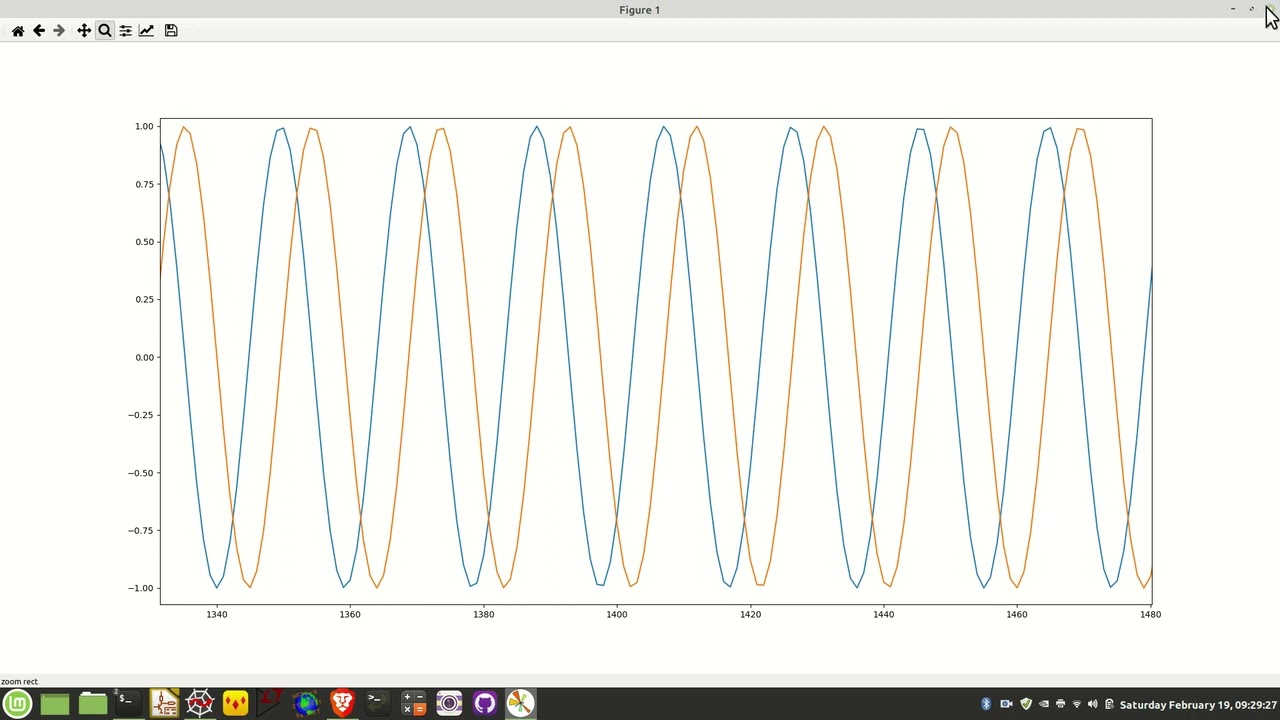Click the x-axis tick label 1380
Screen dimensions: 1280x720
click(483, 614)
